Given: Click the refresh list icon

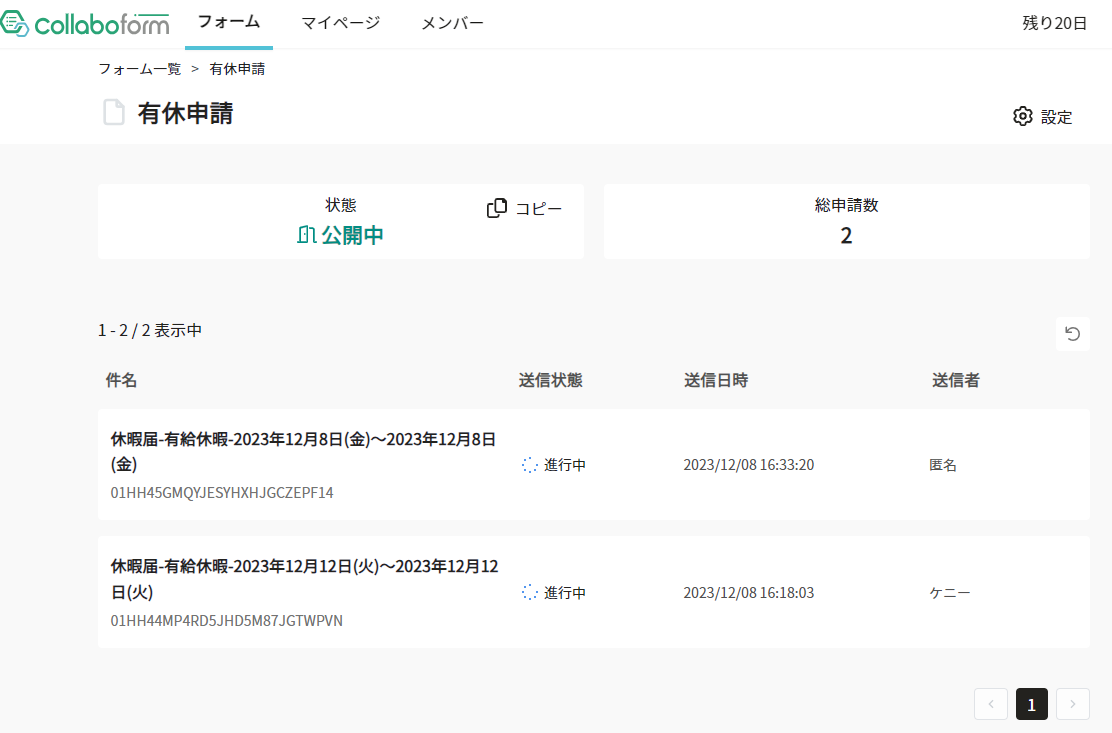Looking at the screenshot, I should (x=1072, y=334).
